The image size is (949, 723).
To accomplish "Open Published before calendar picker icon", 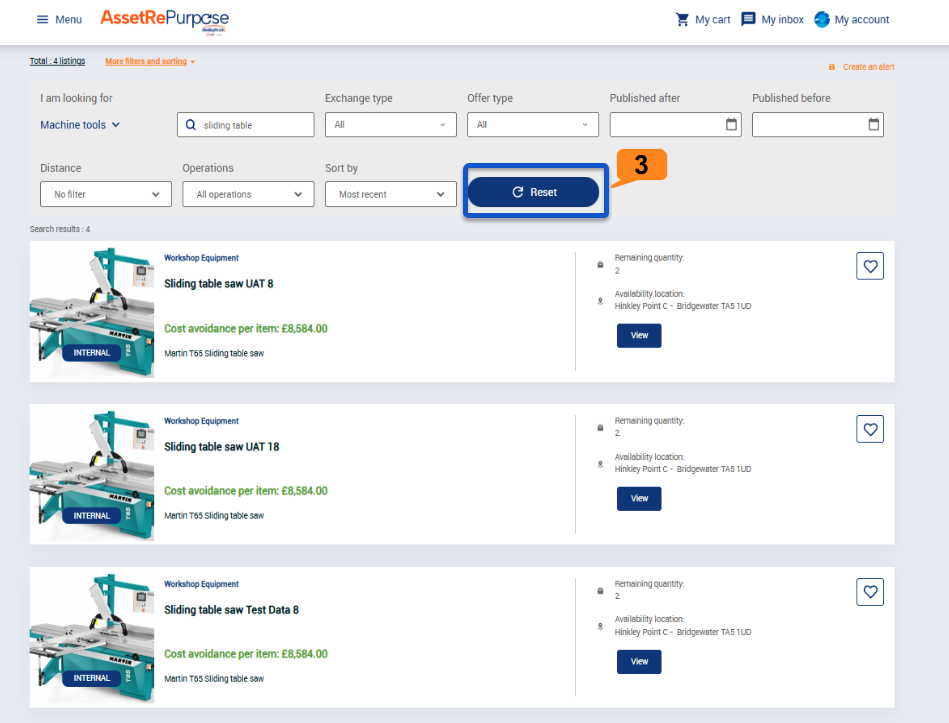I will click(874, 125).
